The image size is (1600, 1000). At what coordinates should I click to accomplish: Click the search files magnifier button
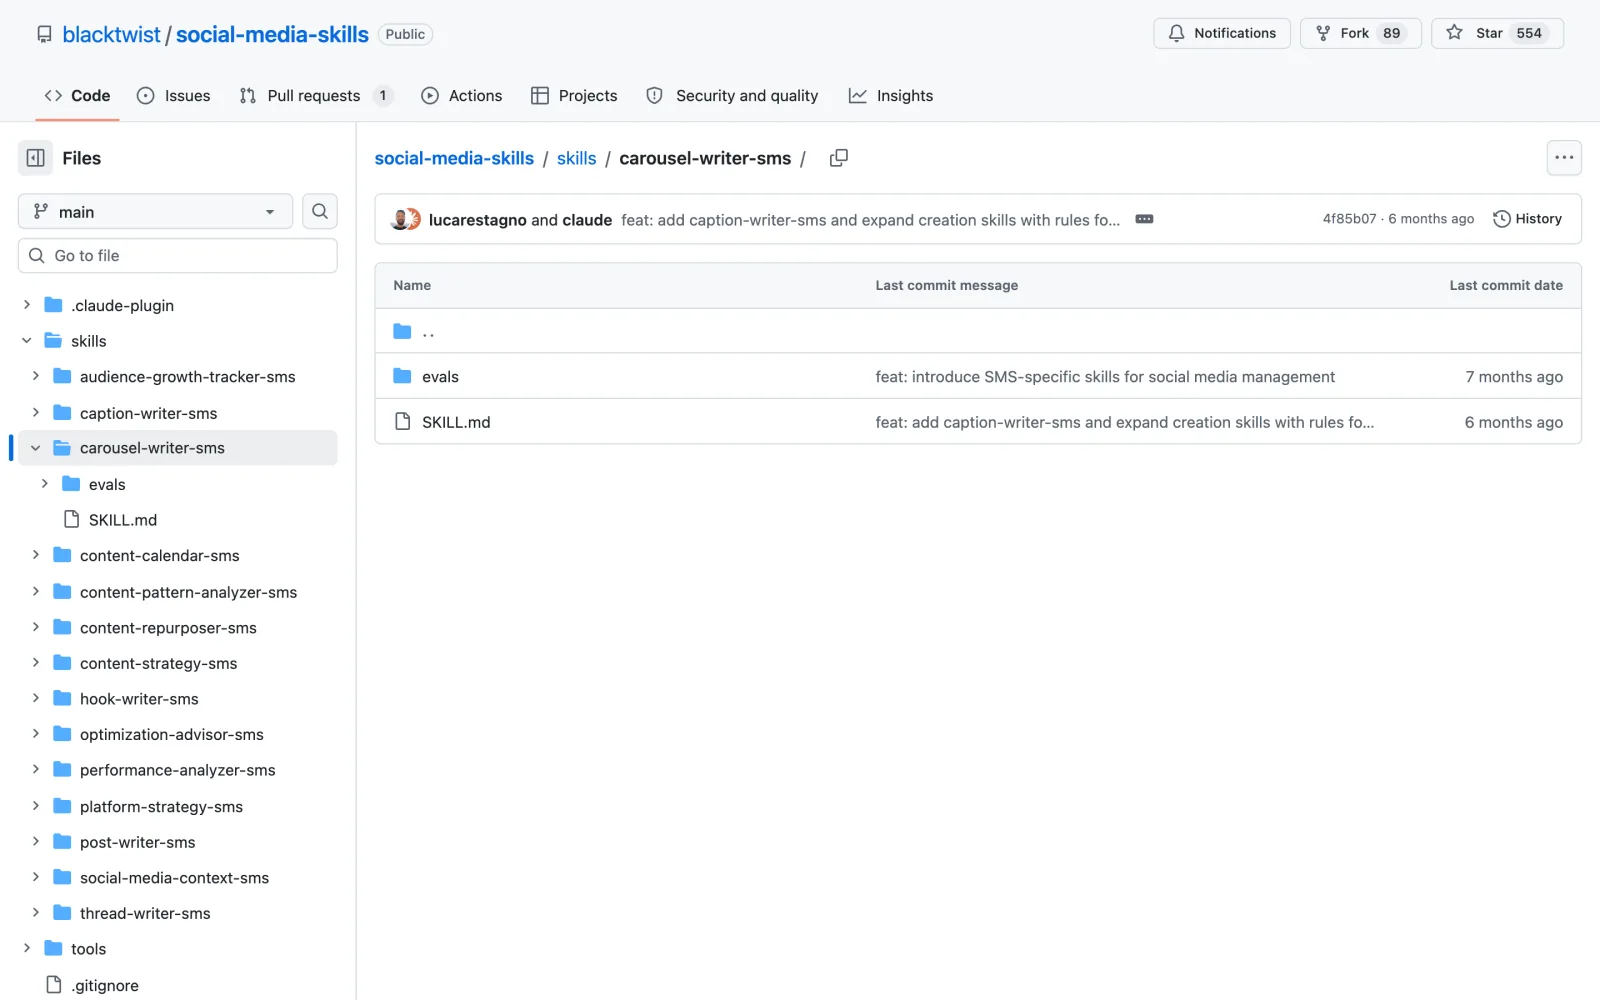(320, 211)
